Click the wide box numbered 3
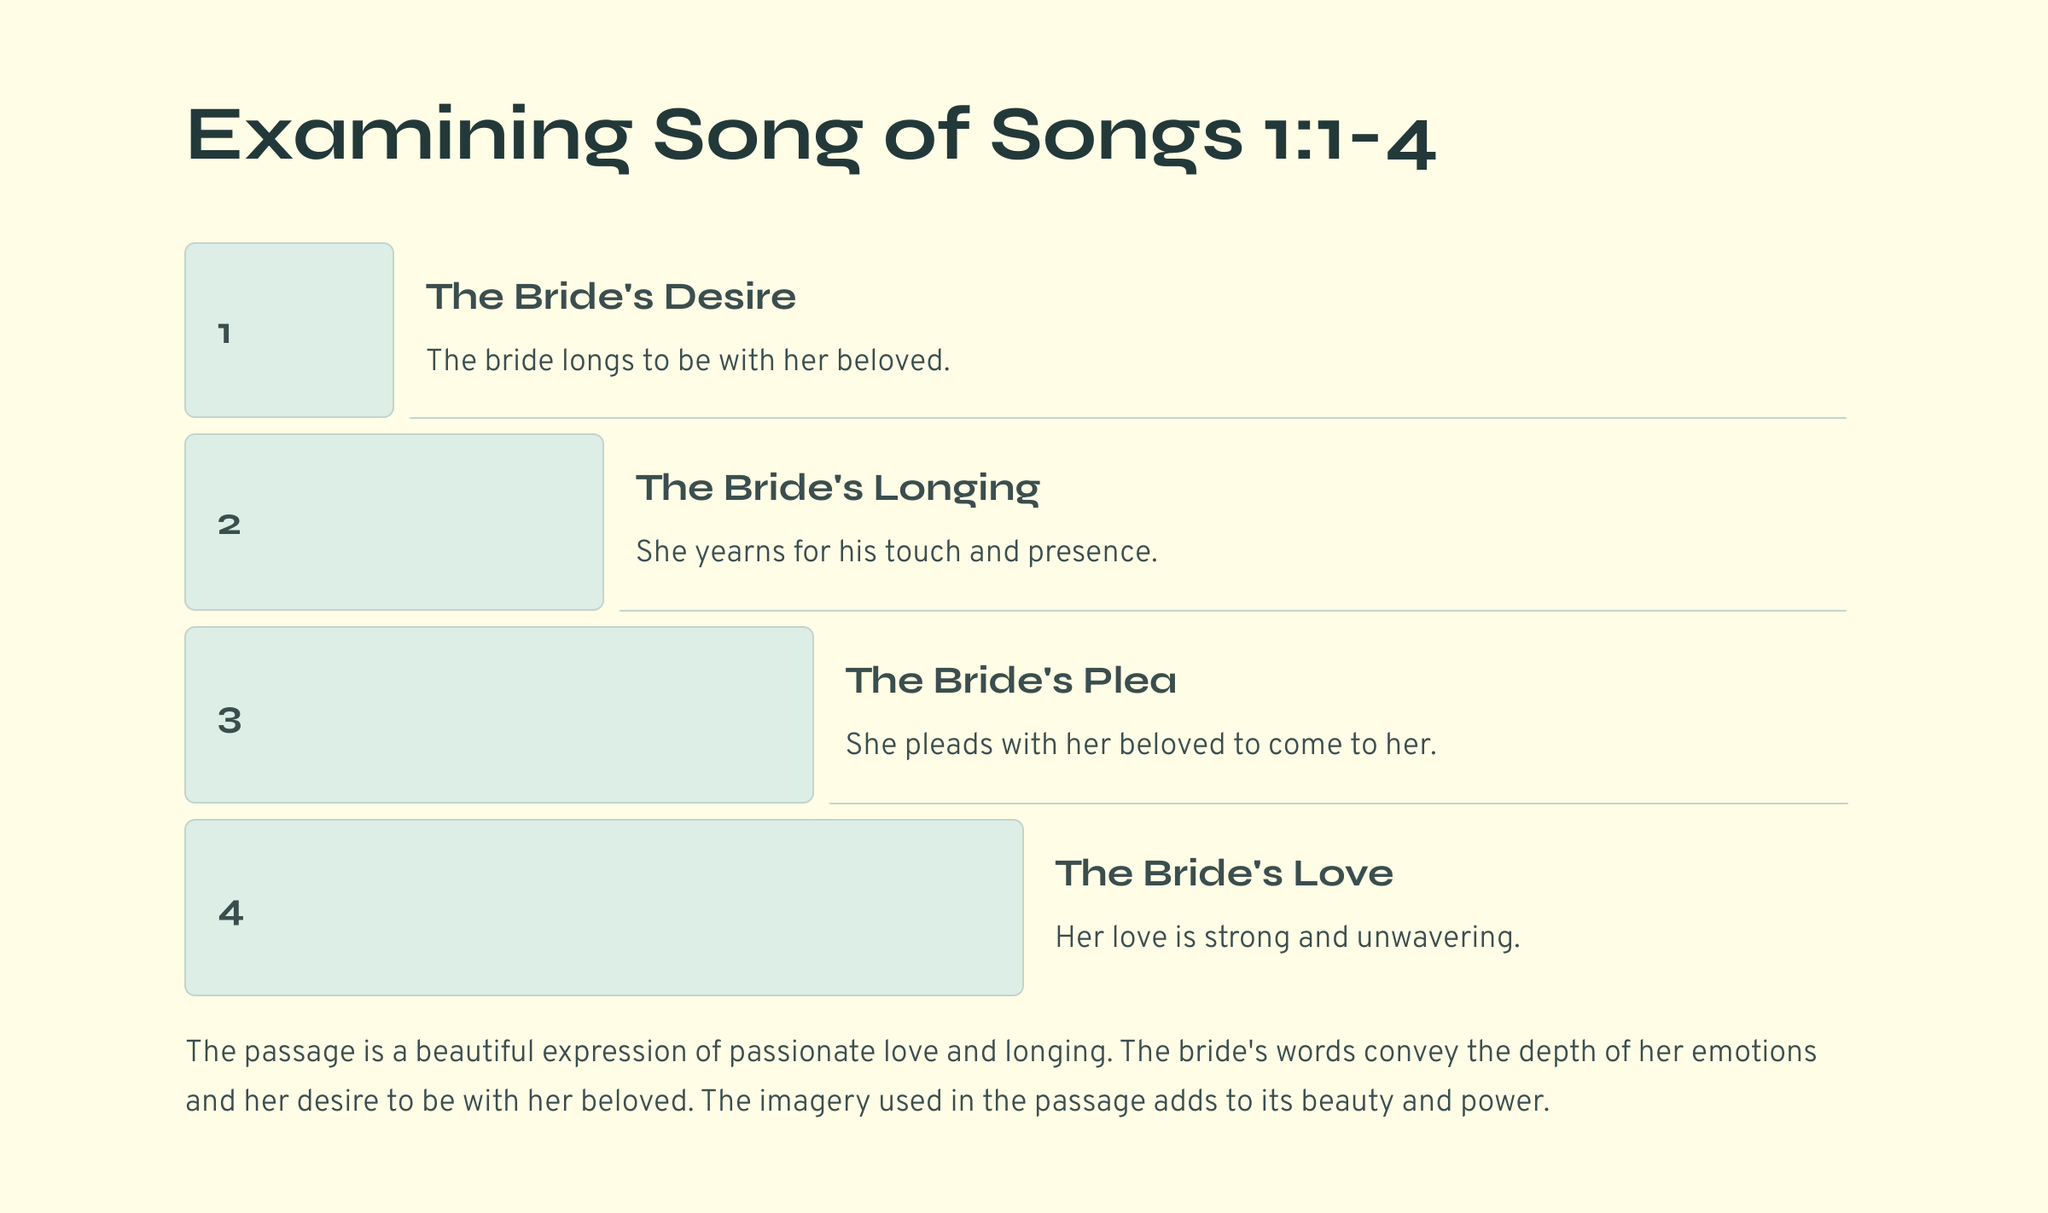Screen dimensions: 2048x1213 click(499, 715)
